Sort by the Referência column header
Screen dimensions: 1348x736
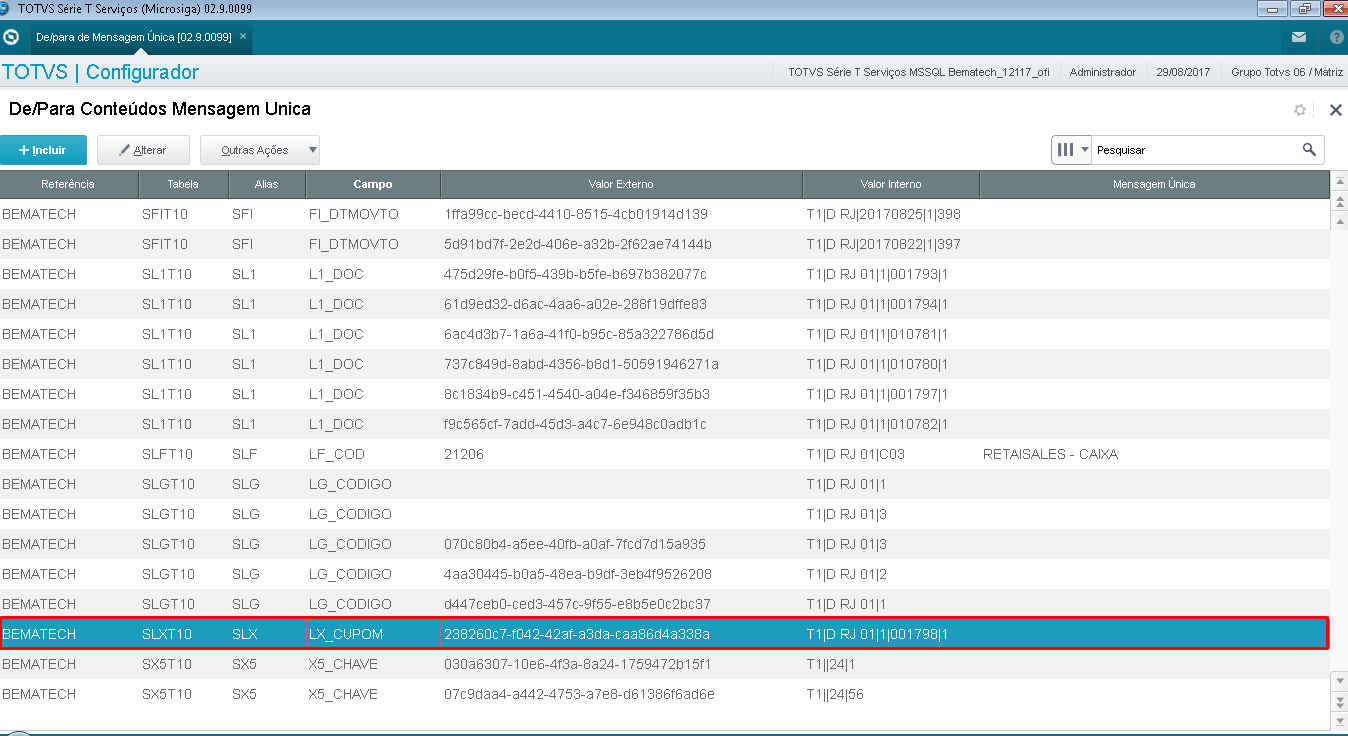[68, 184]
